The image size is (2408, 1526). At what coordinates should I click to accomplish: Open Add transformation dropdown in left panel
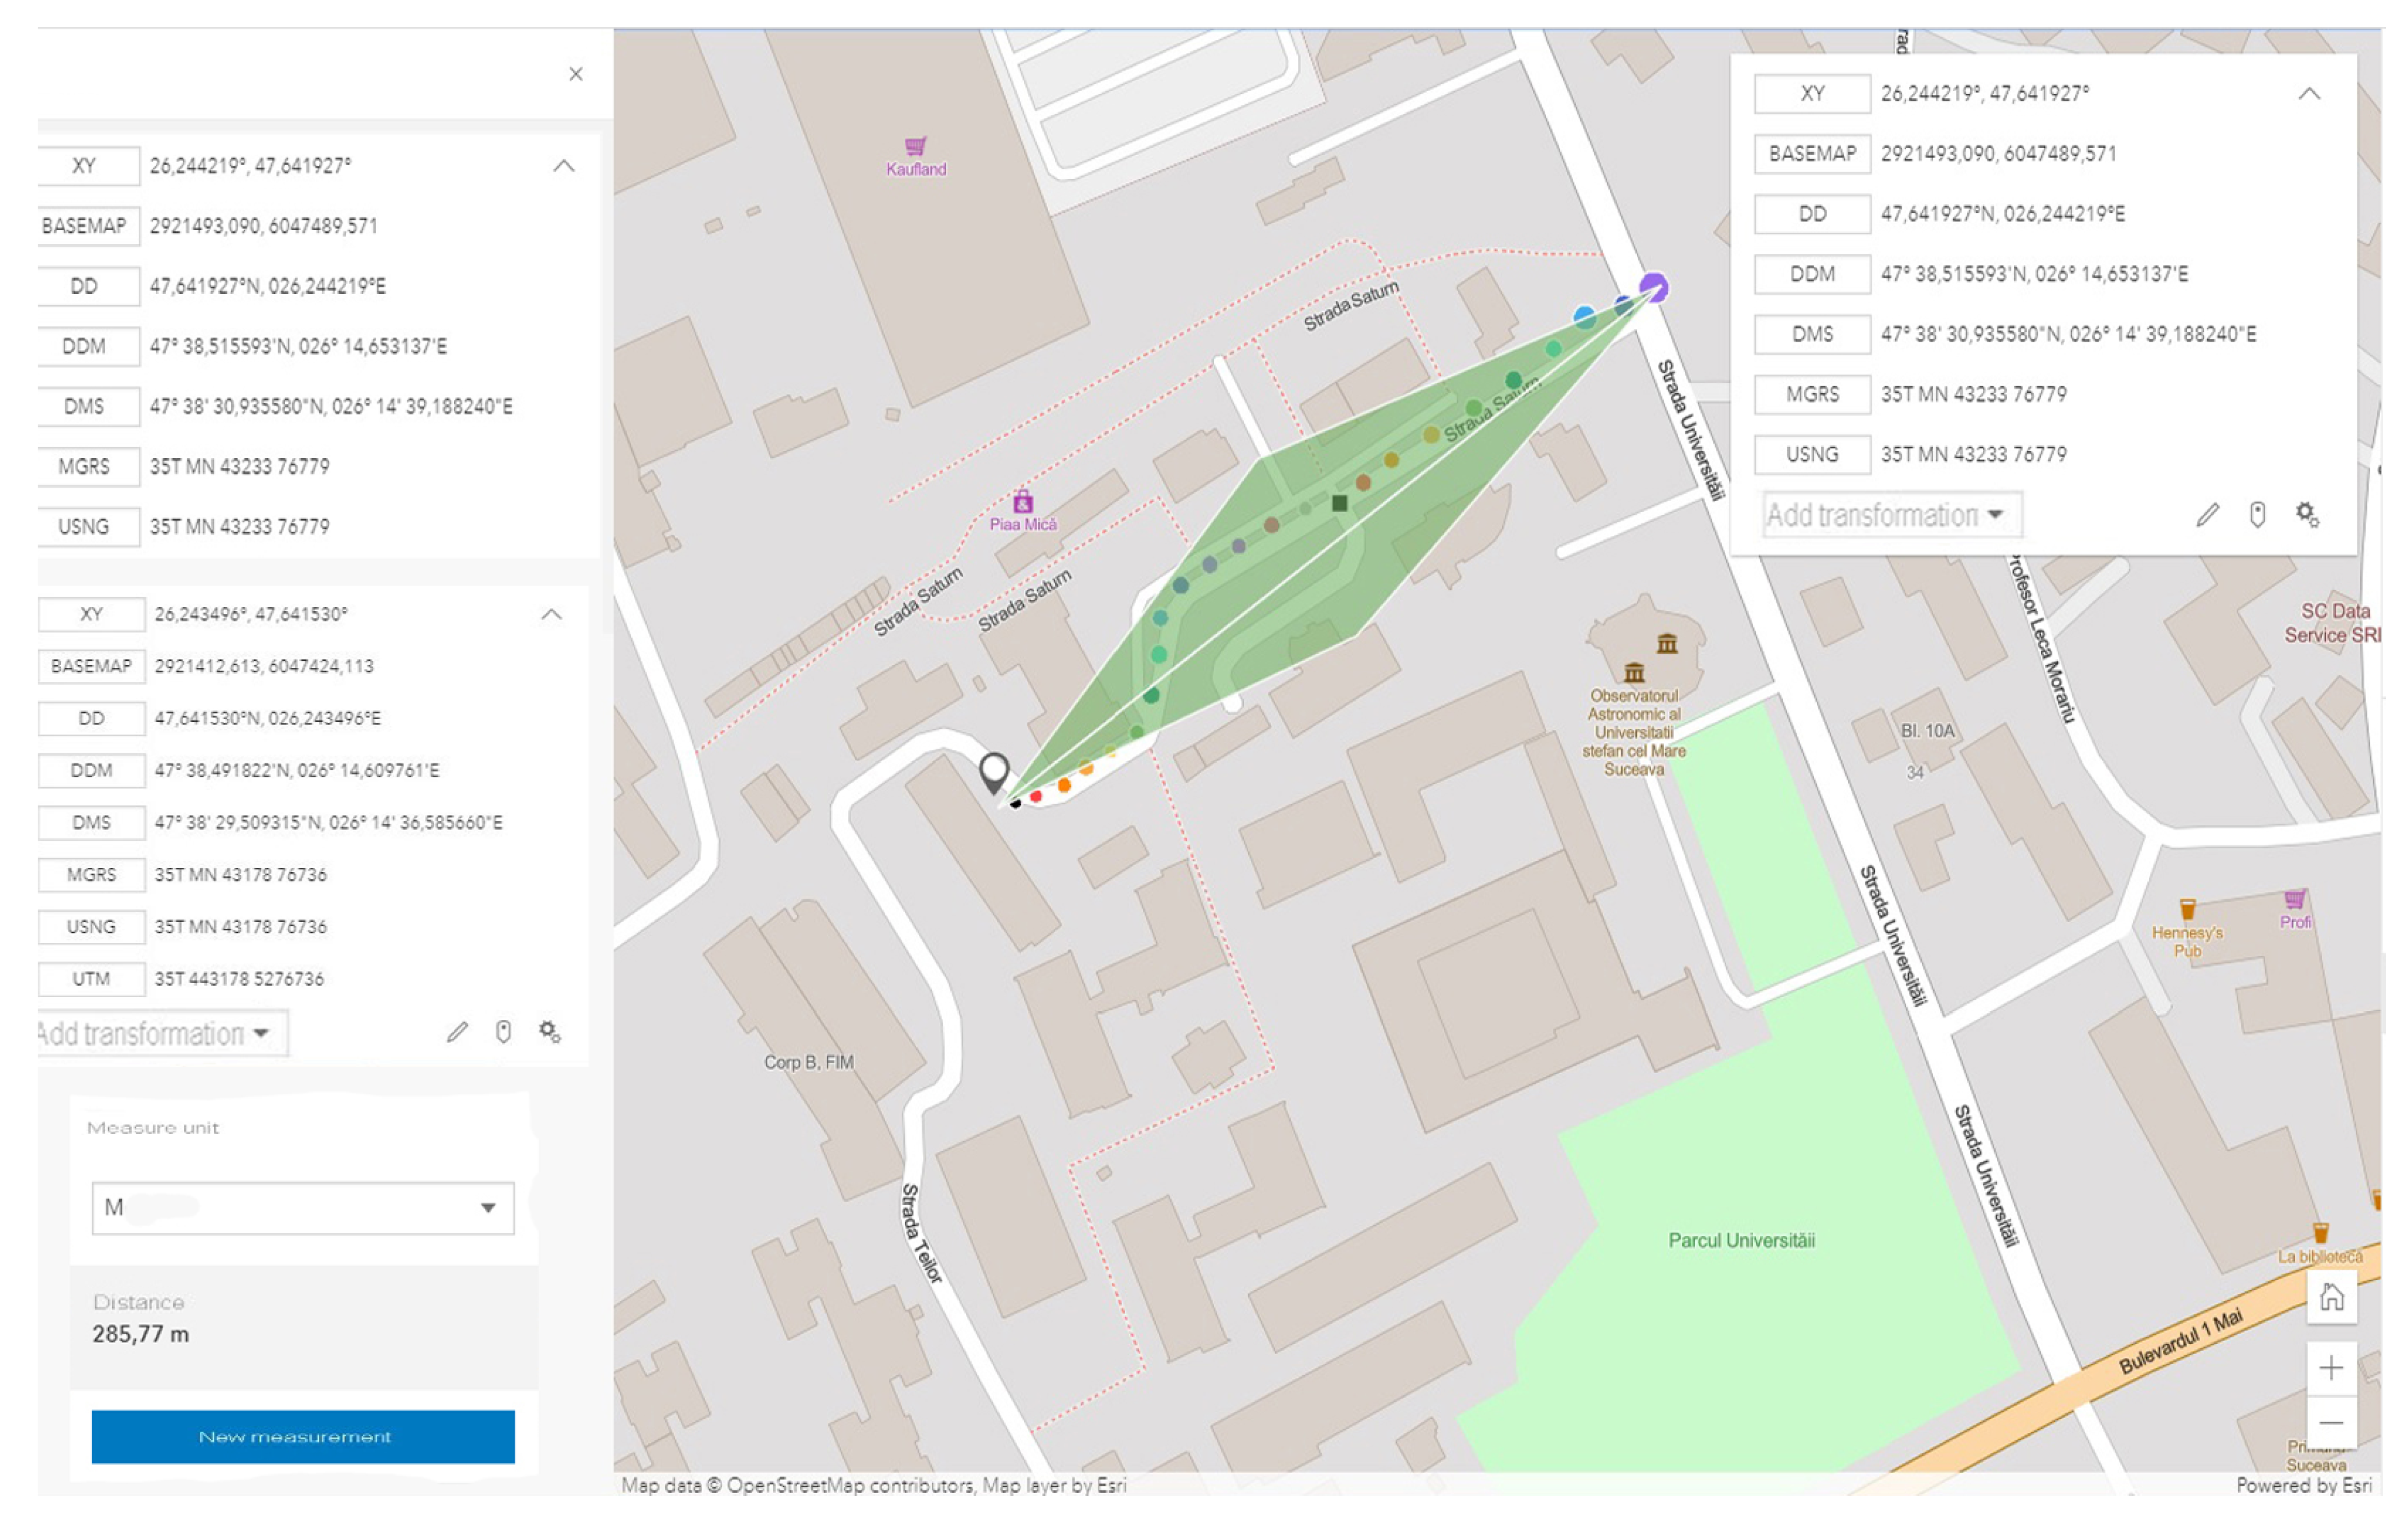click(x=160, y=1033)
